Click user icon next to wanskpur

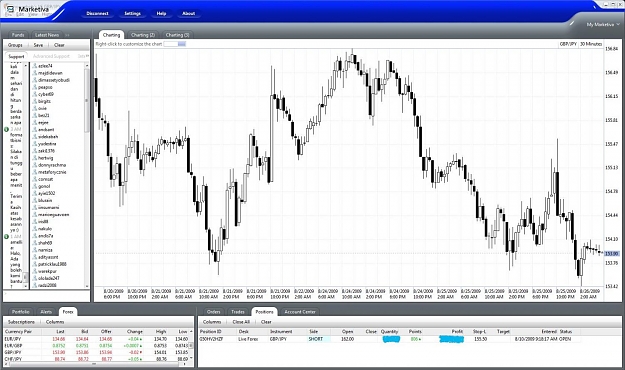[x=35, y=271]
